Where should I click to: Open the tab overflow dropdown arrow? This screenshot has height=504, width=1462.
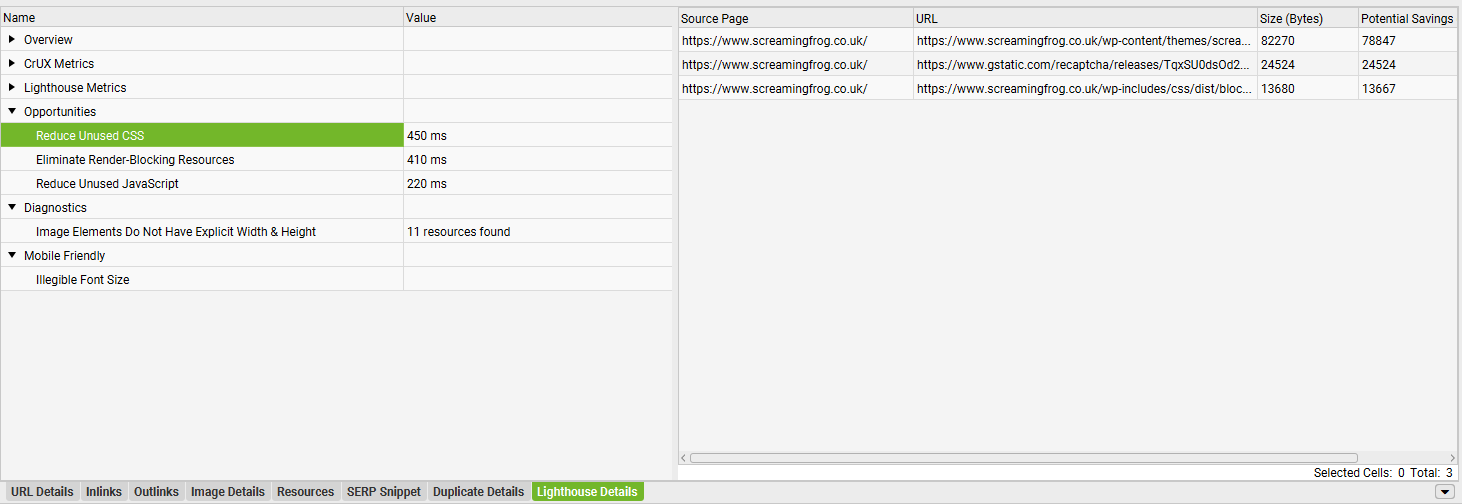click(1444, 492)
